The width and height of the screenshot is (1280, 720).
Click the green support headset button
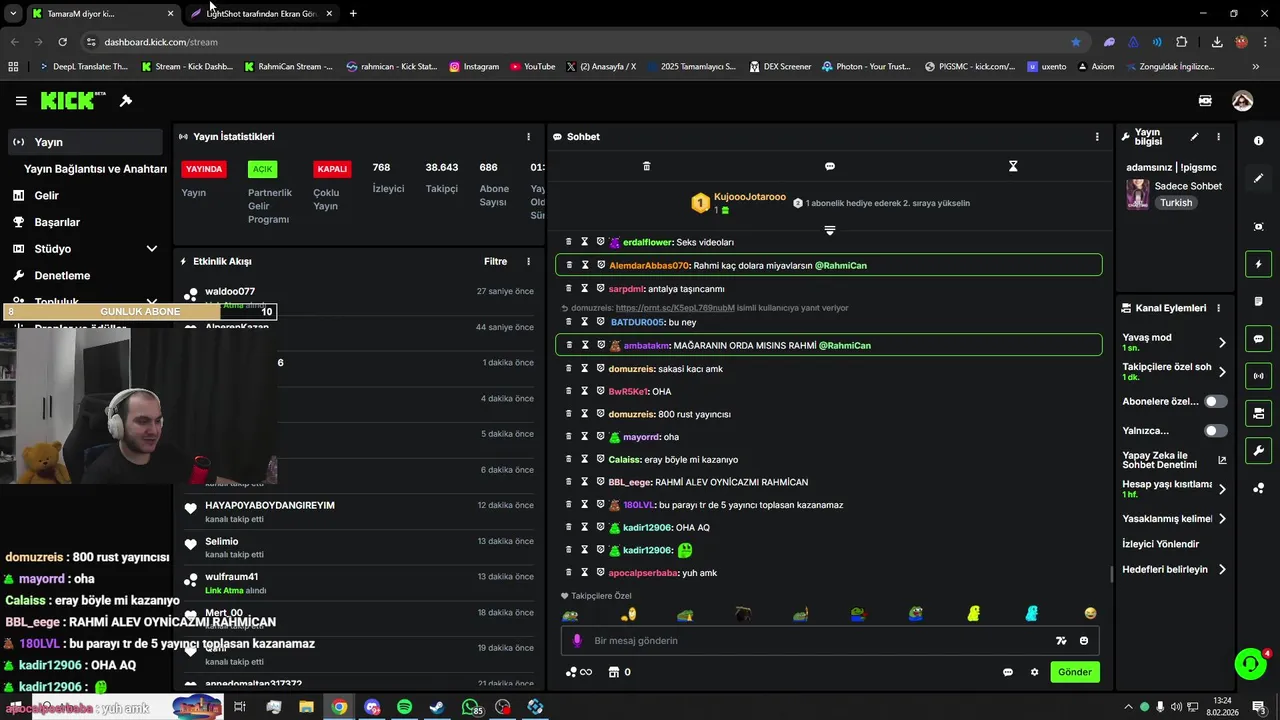(1249, 663)
